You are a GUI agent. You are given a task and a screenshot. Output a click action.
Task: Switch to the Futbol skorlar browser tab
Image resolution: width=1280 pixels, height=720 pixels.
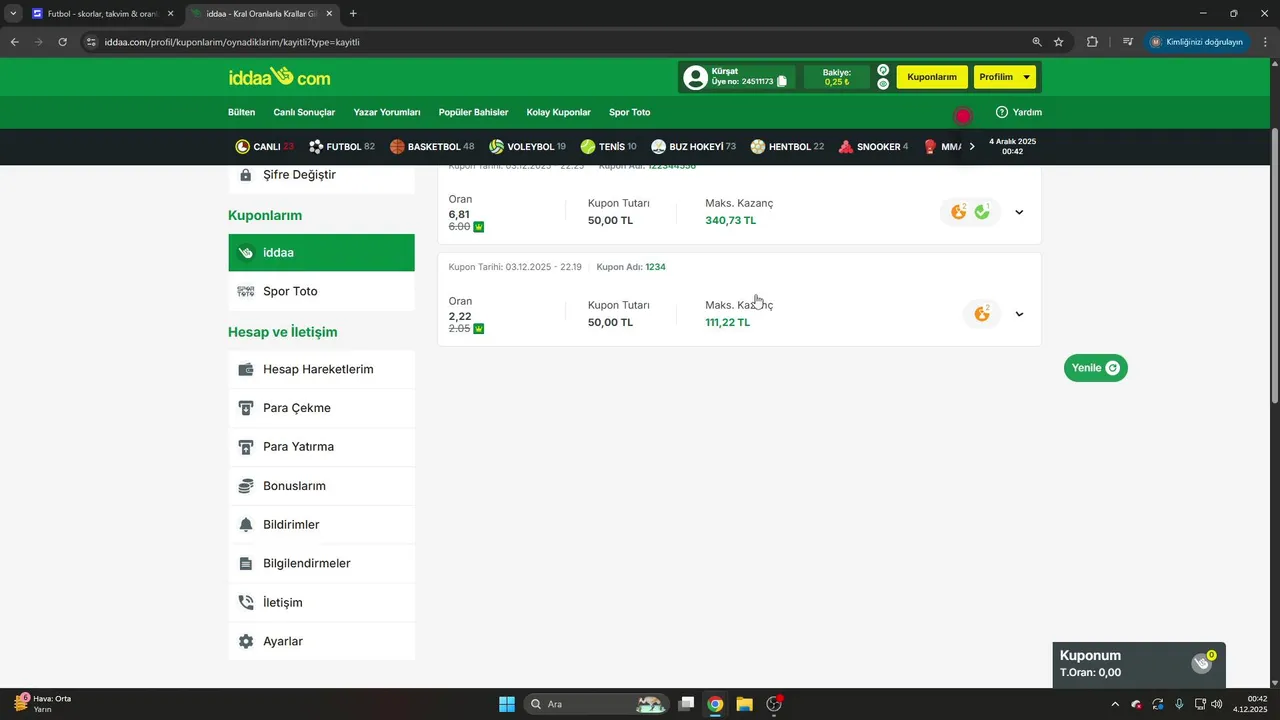pos(104,14)
